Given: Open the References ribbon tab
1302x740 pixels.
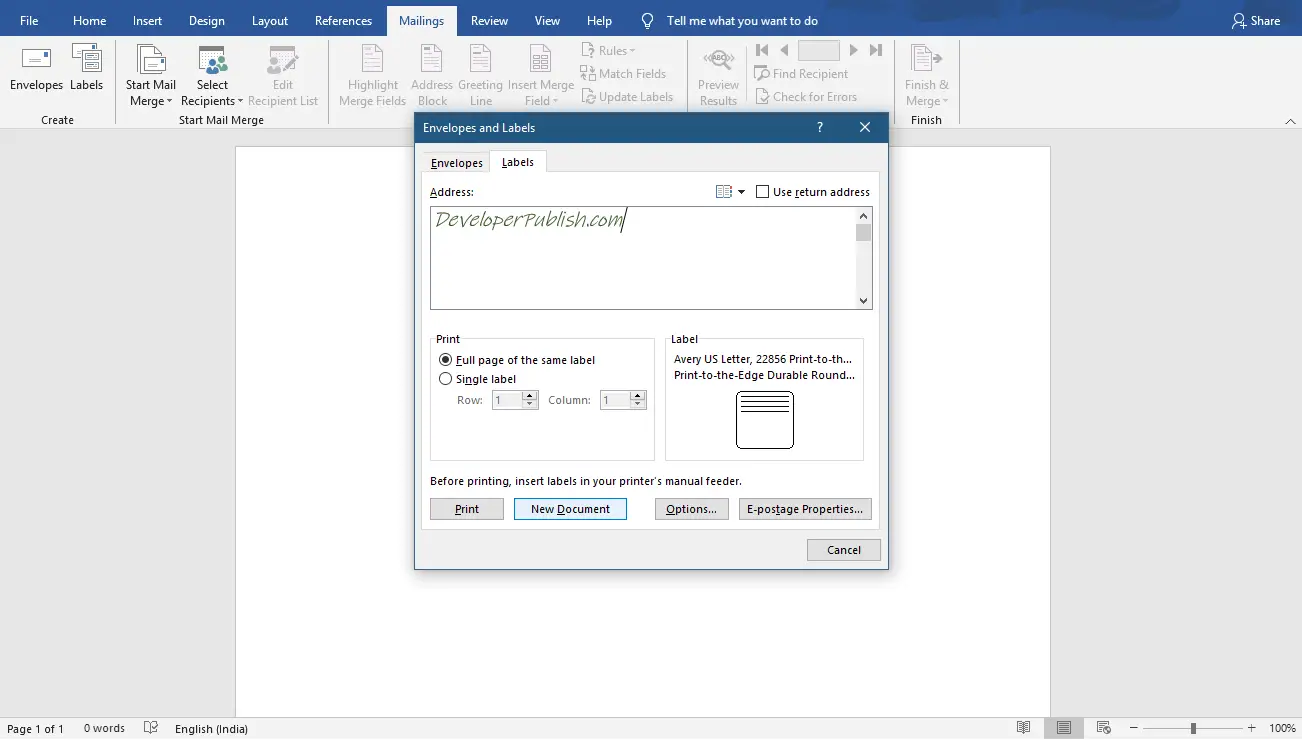Looking at the screenshot, I should (343, 19).
